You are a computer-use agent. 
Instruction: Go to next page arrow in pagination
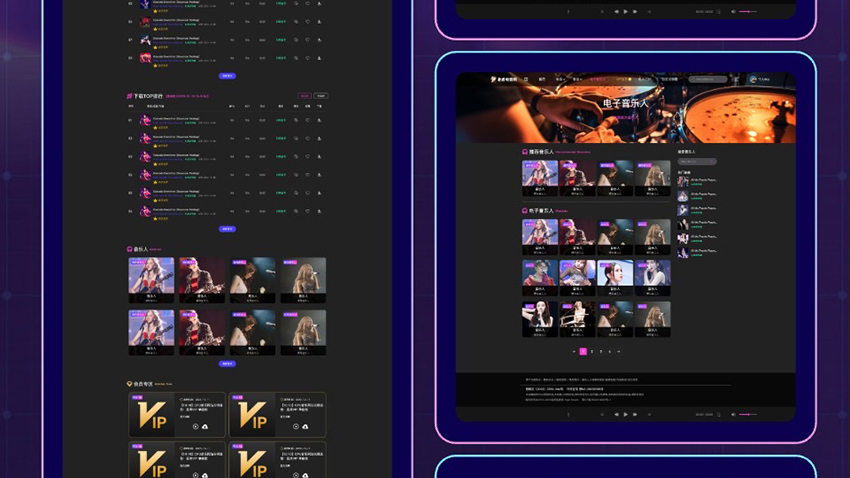click(x=619, y=352)
